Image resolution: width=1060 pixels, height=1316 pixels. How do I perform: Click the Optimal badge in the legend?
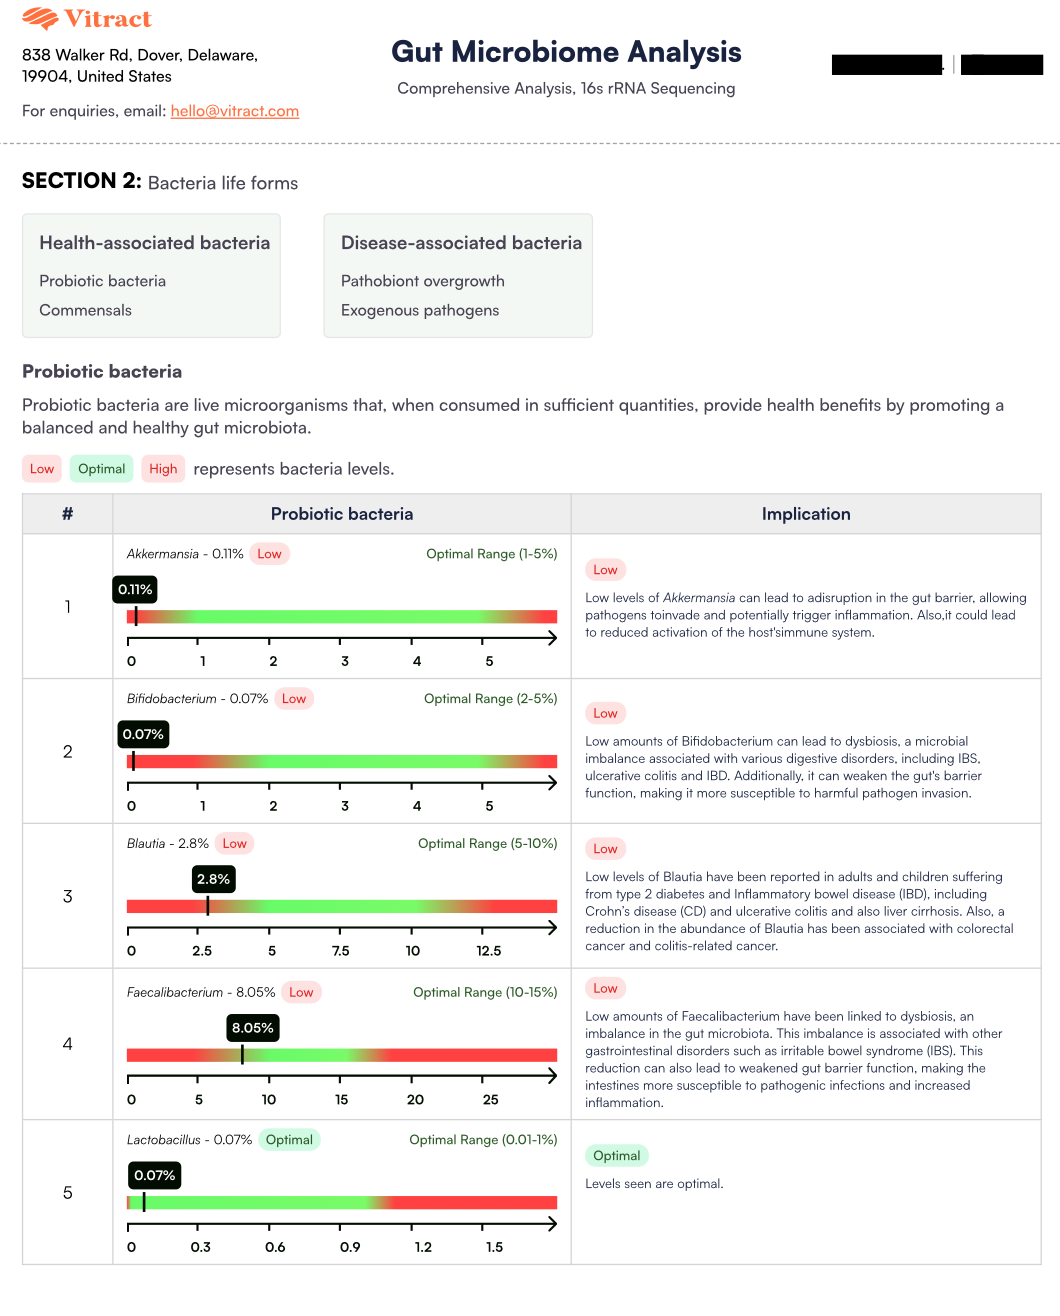click(x=102, y=469)
